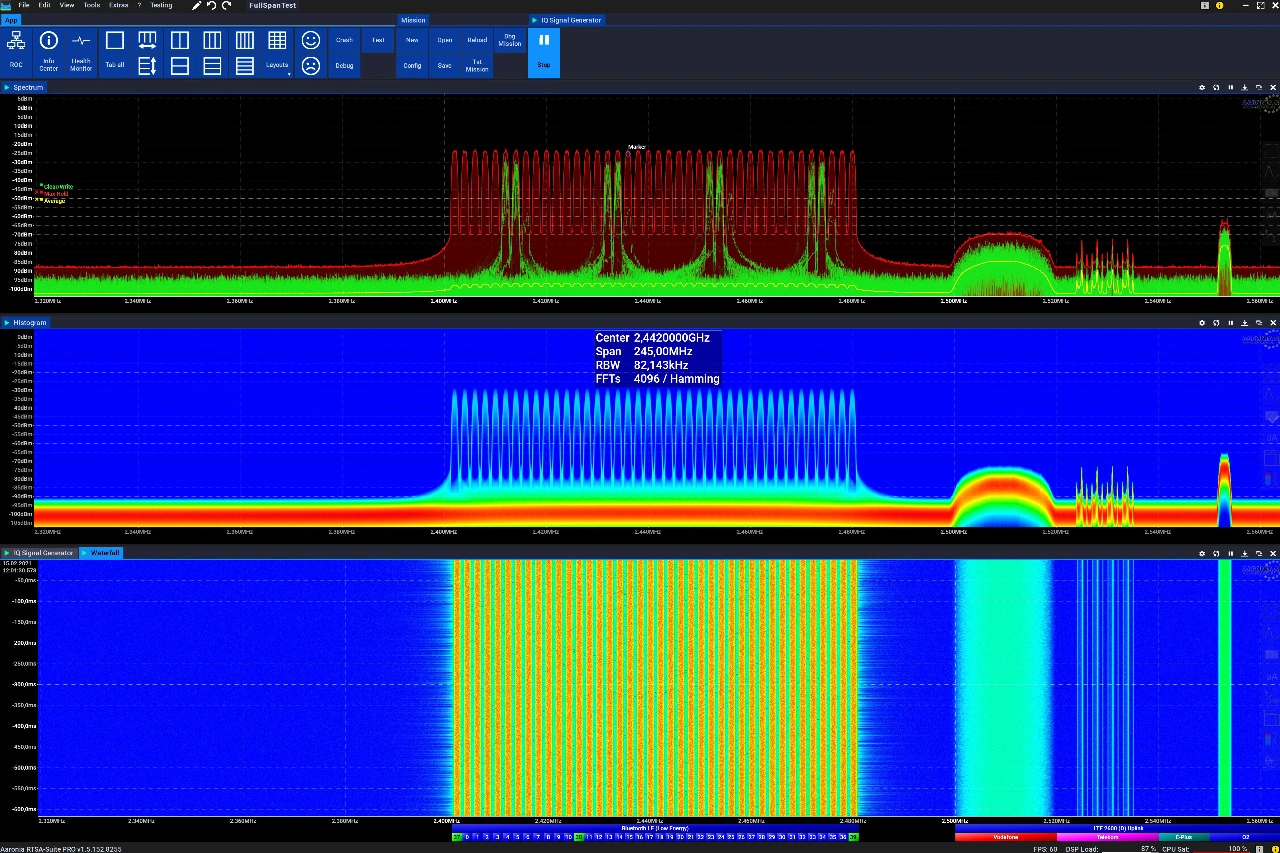This screenshot has height=853, width=1280.
Task: Click the sad smiley face icon
Action: [311, 66]
